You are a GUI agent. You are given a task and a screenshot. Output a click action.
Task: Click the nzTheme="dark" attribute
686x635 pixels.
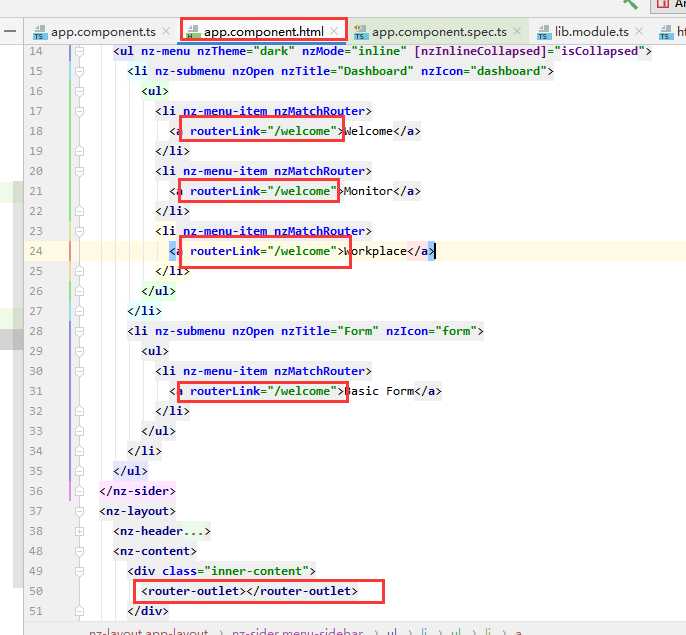246,51
